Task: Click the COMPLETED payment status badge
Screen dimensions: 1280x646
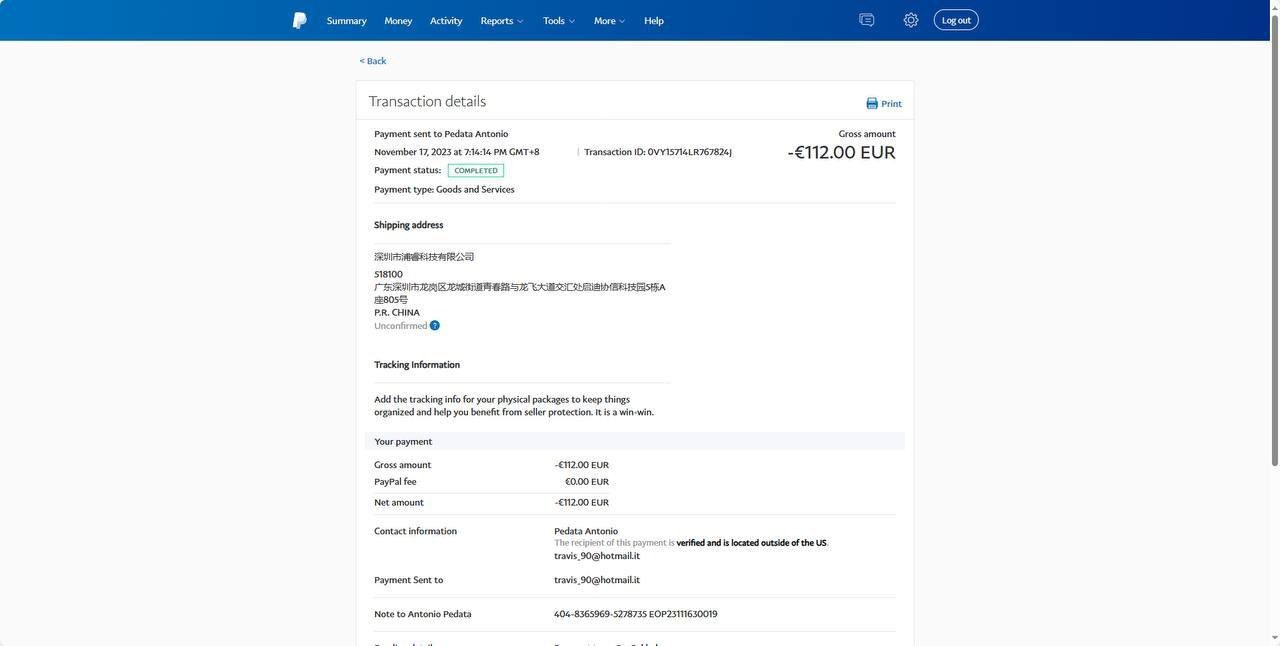Action: pos(476,171)
